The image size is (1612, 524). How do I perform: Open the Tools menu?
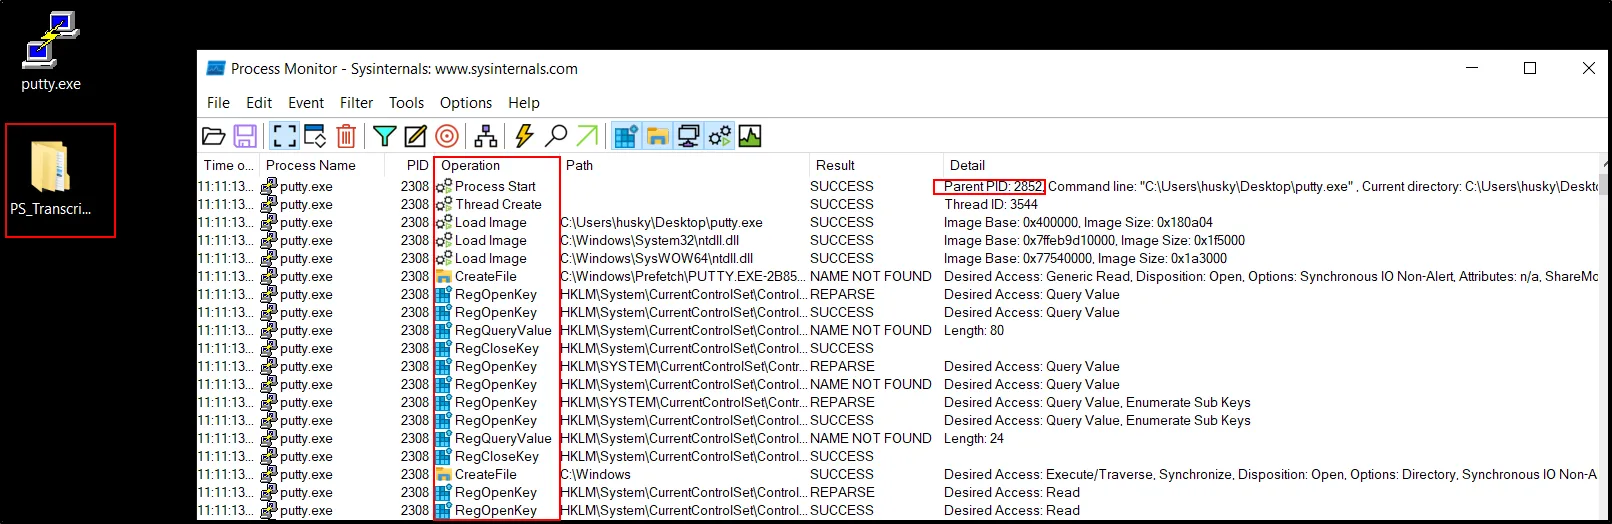(x=406, y=103)
